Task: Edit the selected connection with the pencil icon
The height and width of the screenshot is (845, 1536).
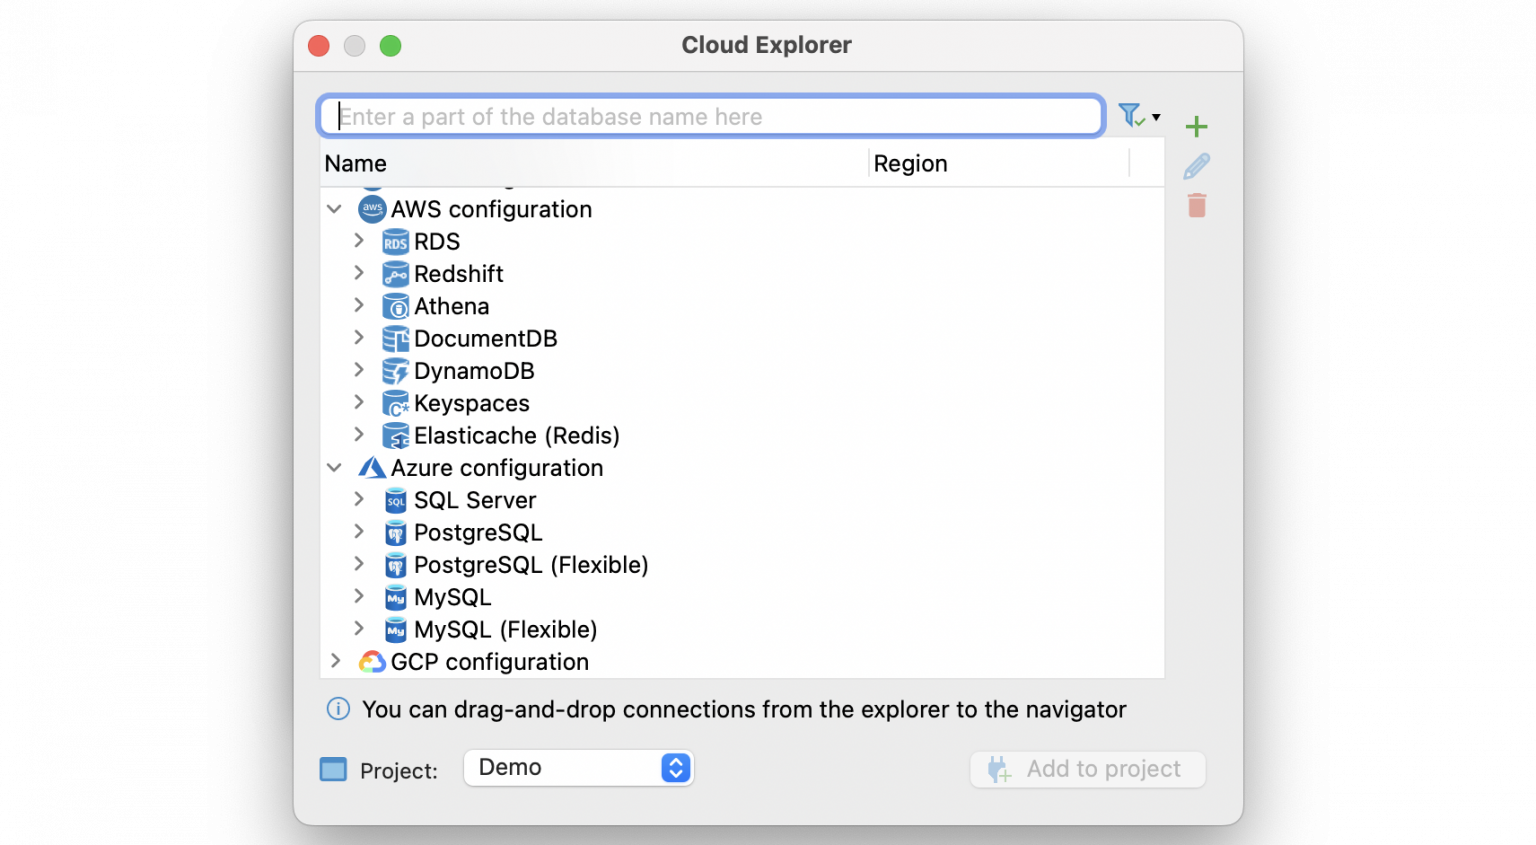Action: coord(1196,166)
